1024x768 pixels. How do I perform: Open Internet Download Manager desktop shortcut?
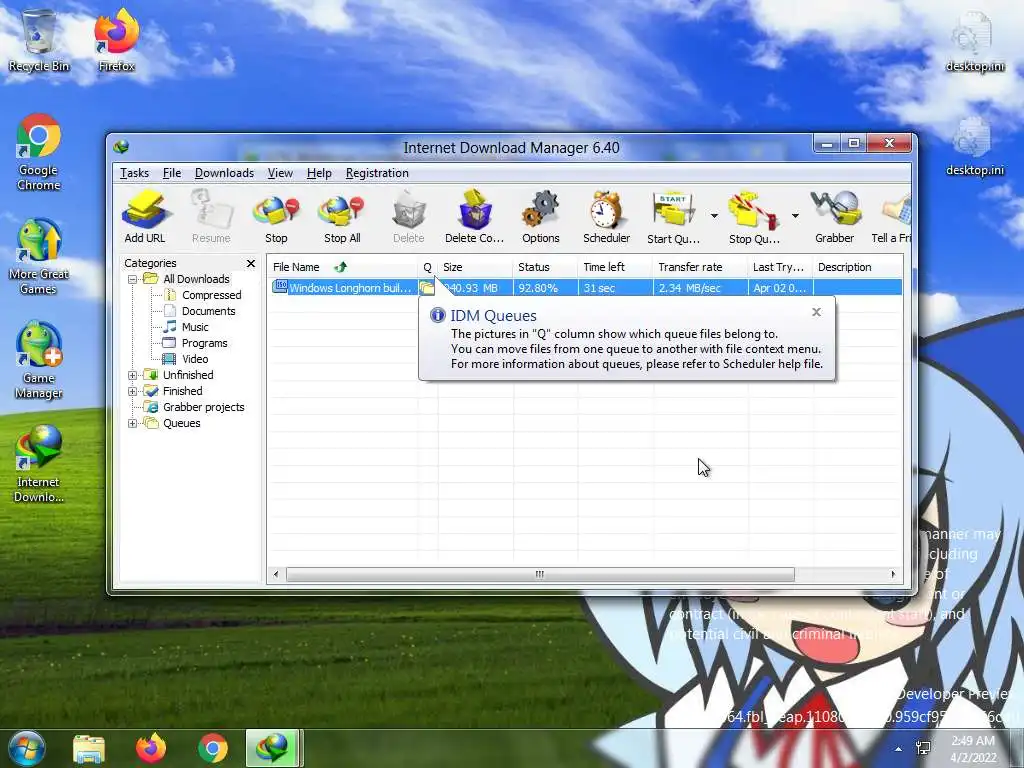[x=39, y=465]
